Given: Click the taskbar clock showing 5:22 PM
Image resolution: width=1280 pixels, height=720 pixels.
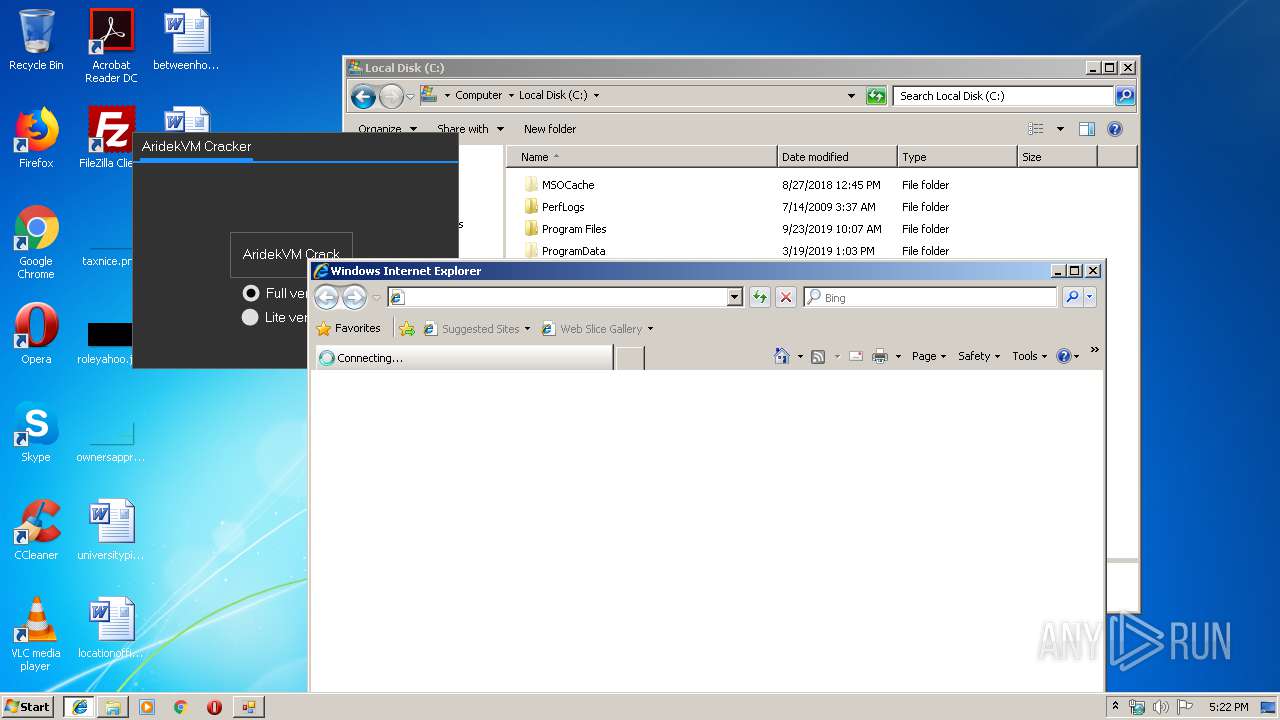Looking at the screenshot, I should 1228,707.
